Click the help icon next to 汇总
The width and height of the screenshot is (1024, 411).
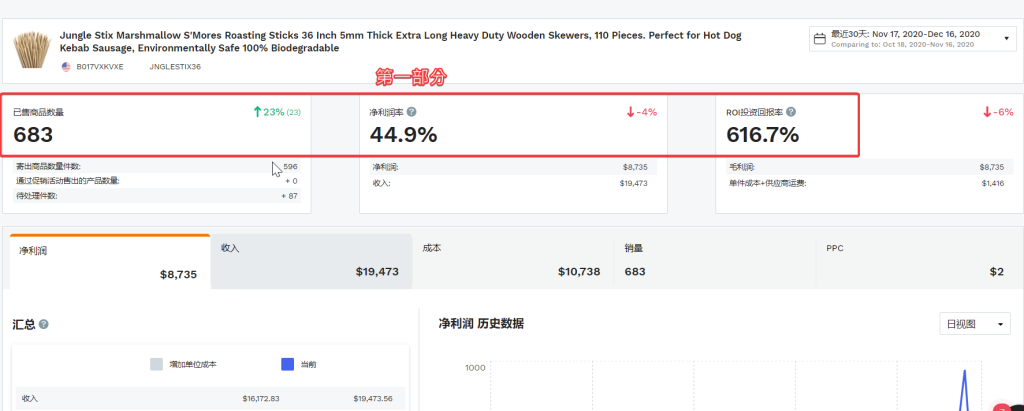coord(44,324)
